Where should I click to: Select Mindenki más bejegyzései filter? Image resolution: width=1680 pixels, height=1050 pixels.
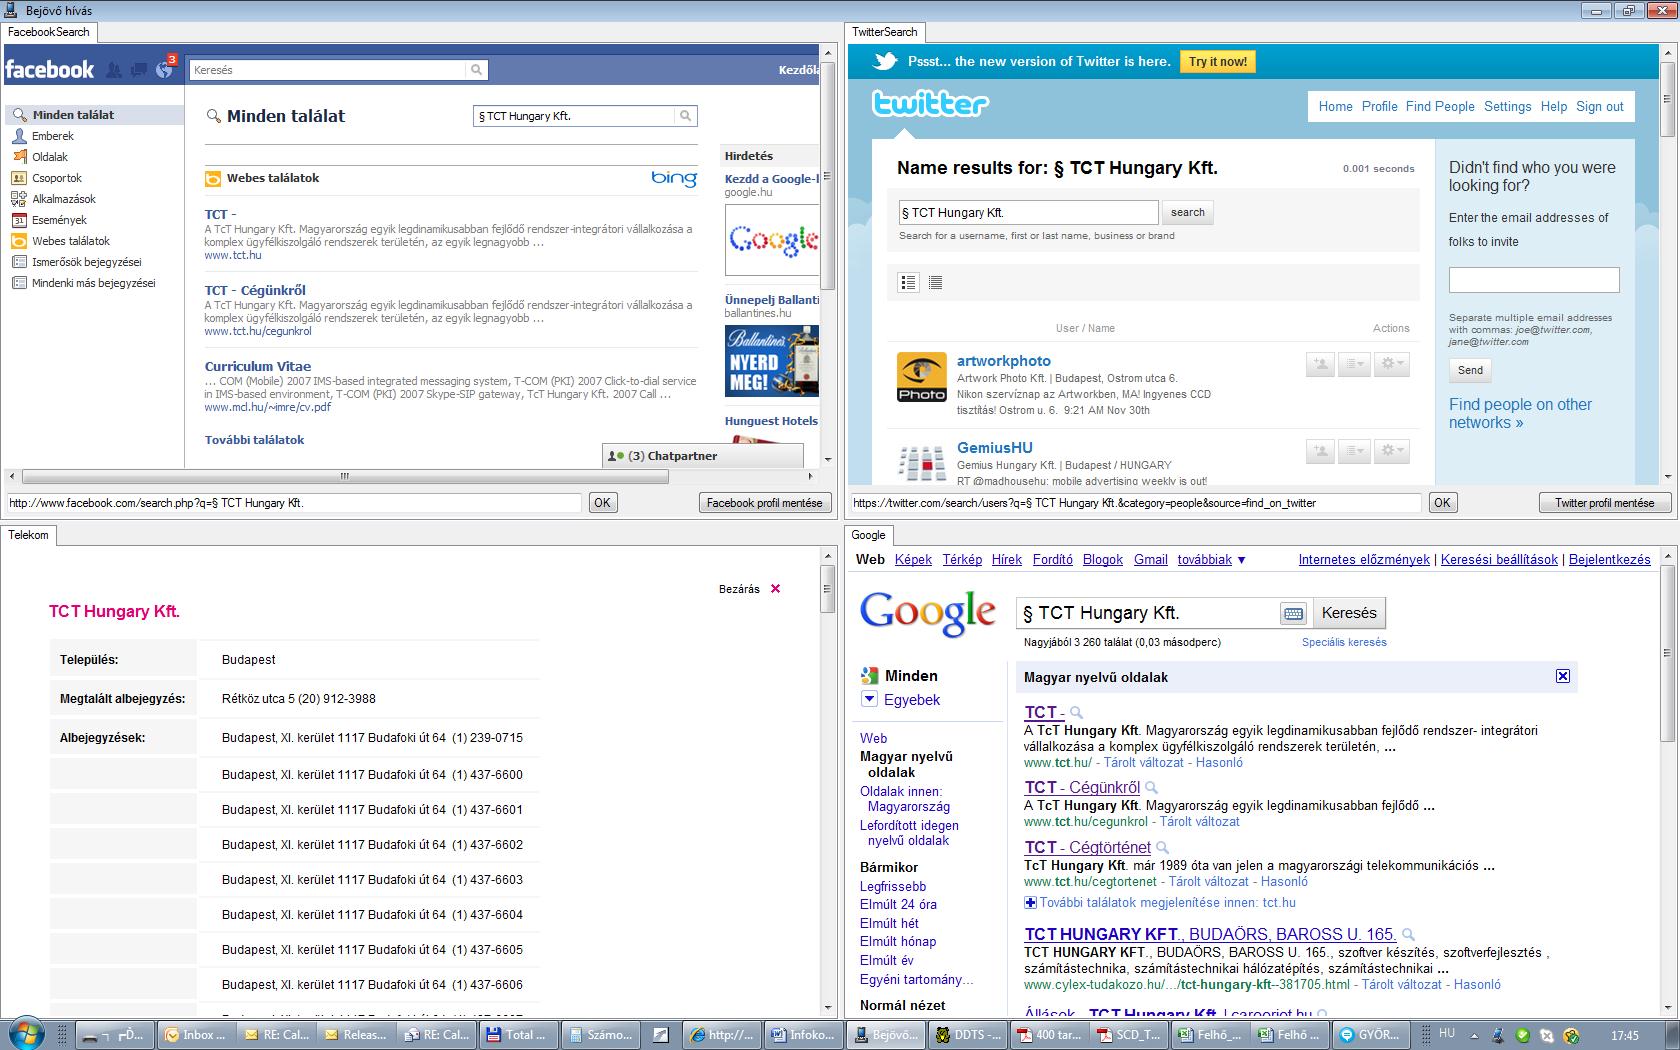[93, 283]
